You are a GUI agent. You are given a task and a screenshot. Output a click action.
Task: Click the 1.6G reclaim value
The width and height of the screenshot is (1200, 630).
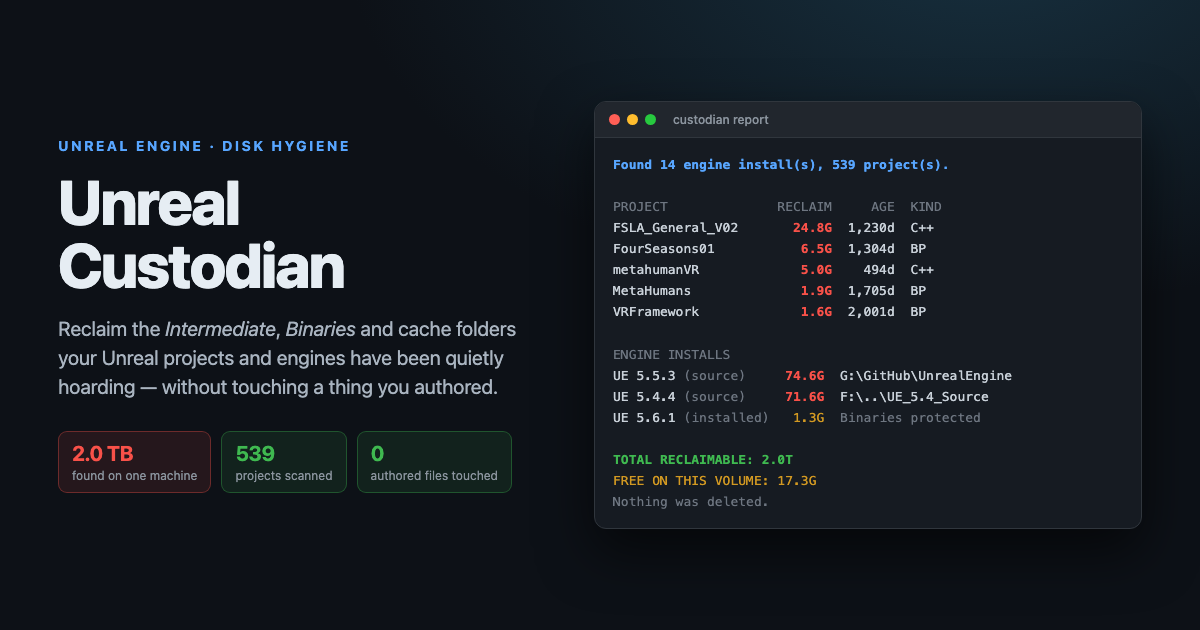[816, 312]
